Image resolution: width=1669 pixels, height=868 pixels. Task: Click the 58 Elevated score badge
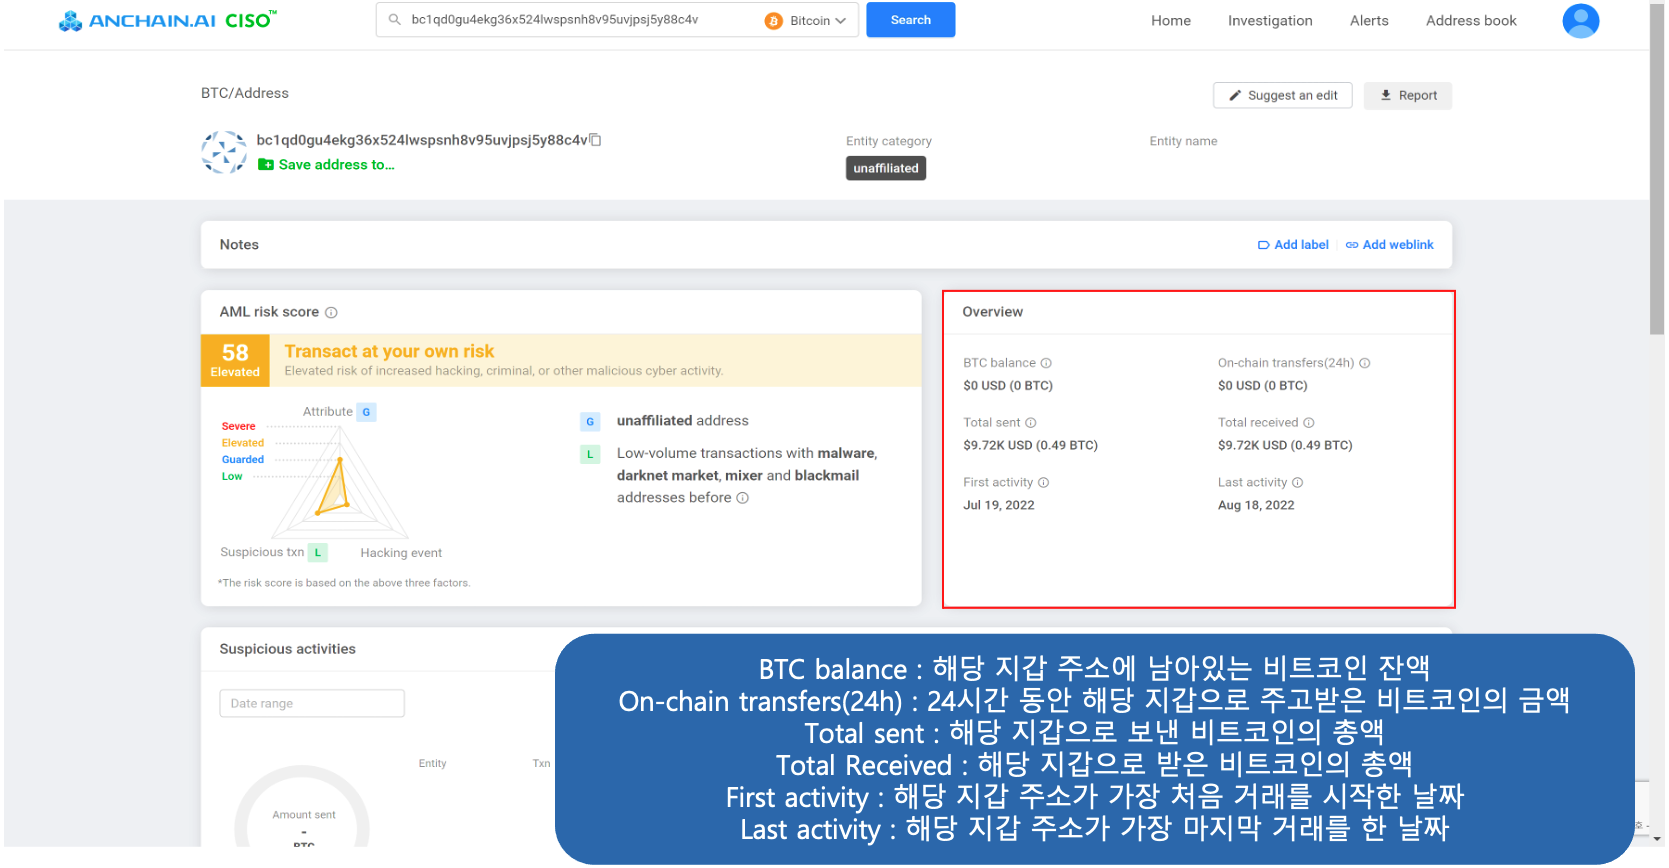click(x=235, y=360)
